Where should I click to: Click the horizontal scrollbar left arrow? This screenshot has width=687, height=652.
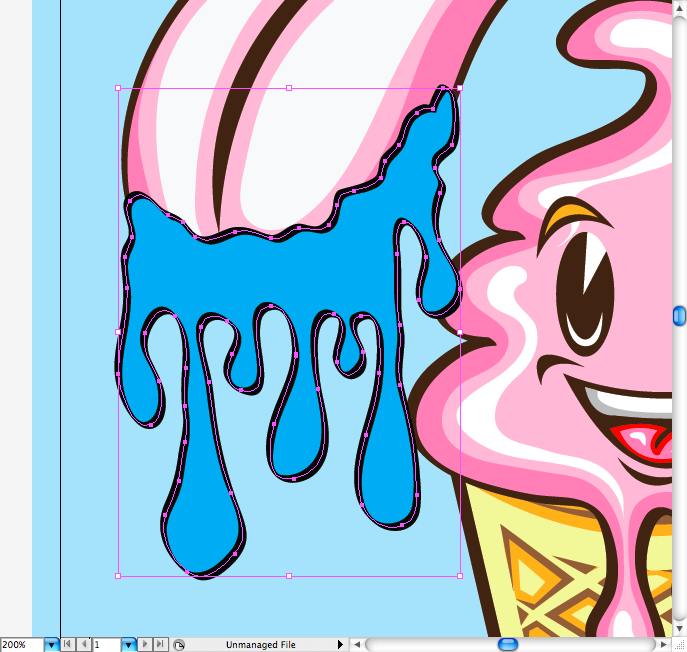point(358,645)
